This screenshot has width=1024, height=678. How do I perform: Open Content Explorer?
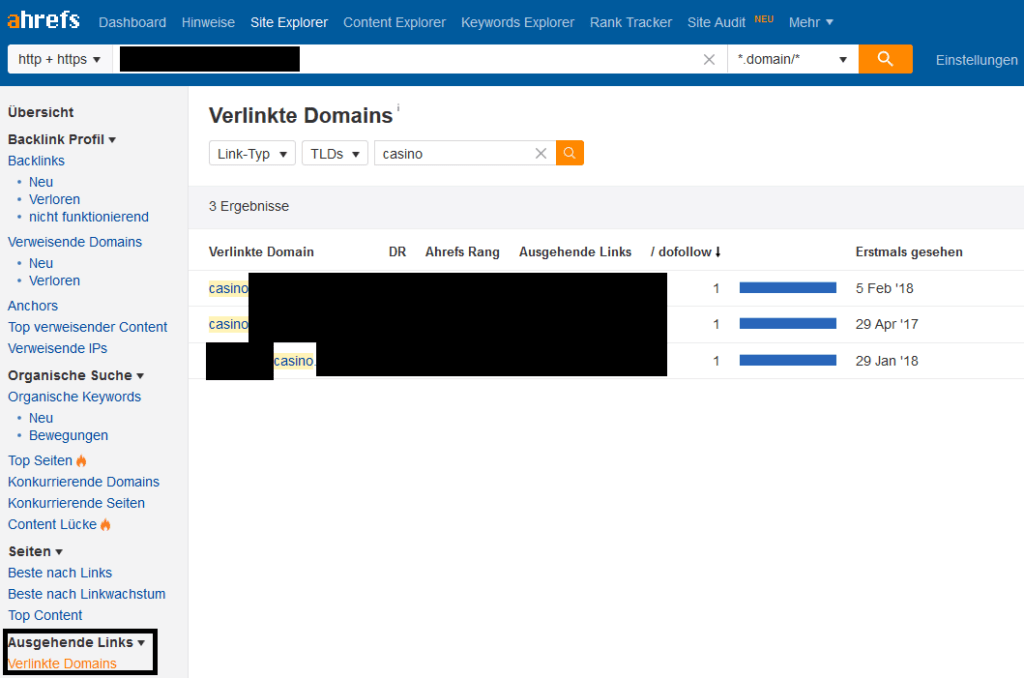[394, 22]
